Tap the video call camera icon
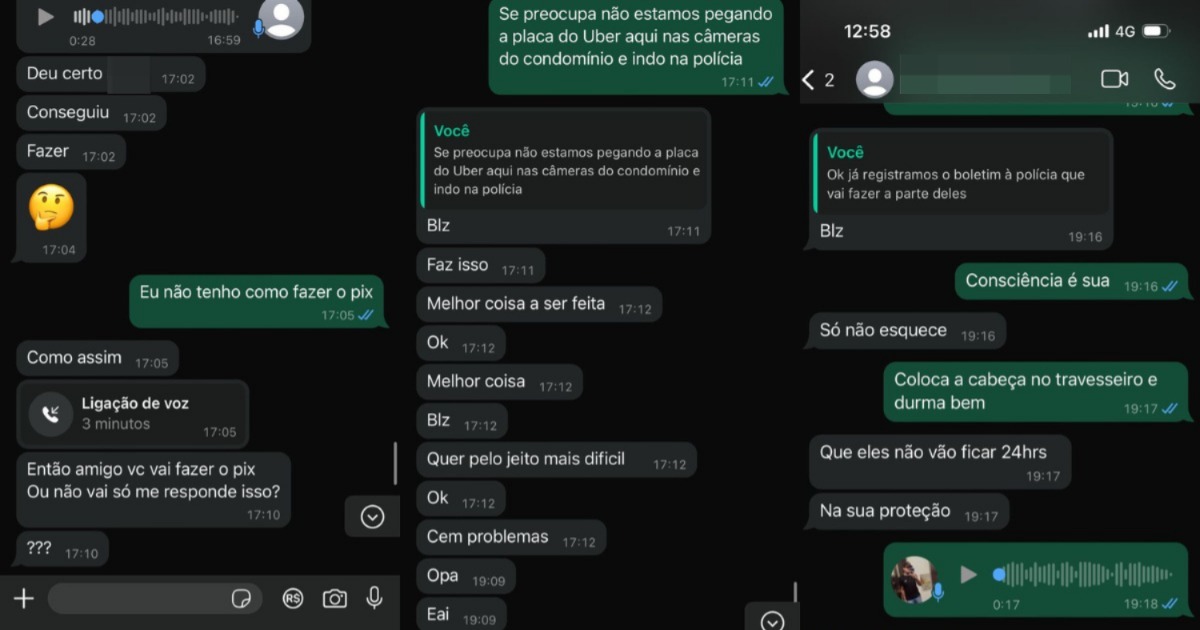Image resolution: width=1200 pixels, height=630 pixels. [x=1114, y=79]
